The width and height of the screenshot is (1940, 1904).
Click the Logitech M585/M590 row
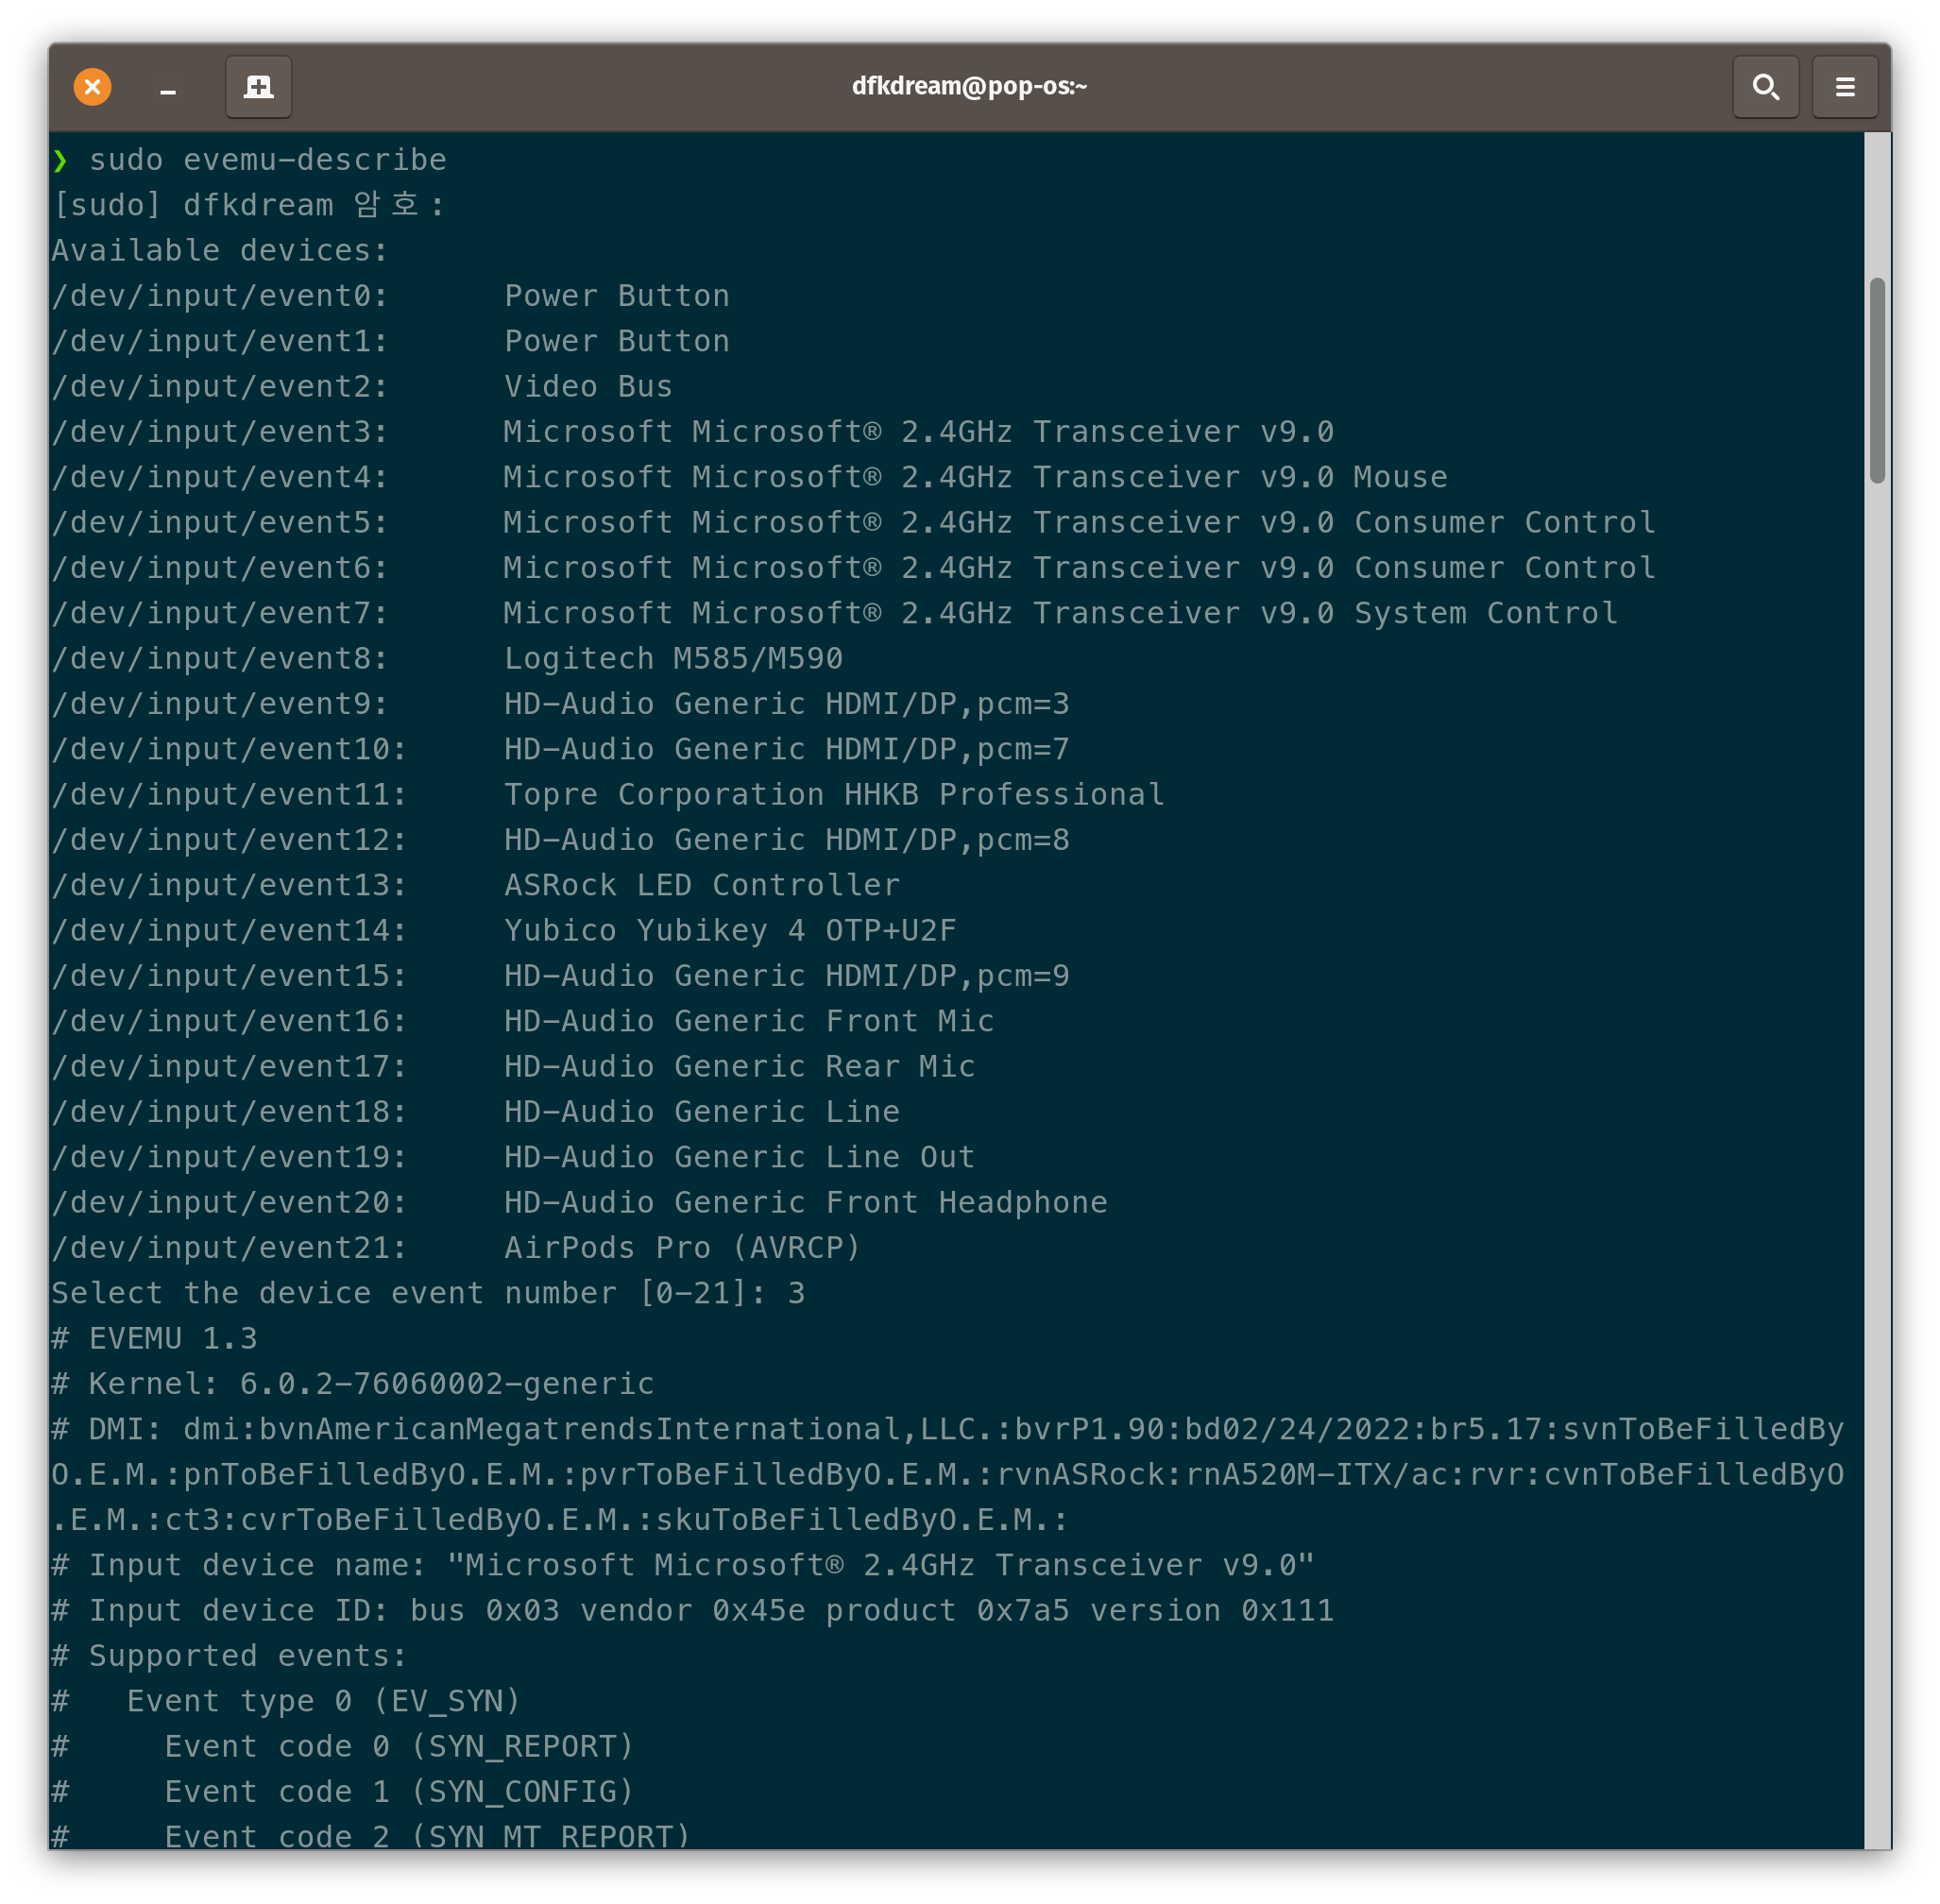448,658
